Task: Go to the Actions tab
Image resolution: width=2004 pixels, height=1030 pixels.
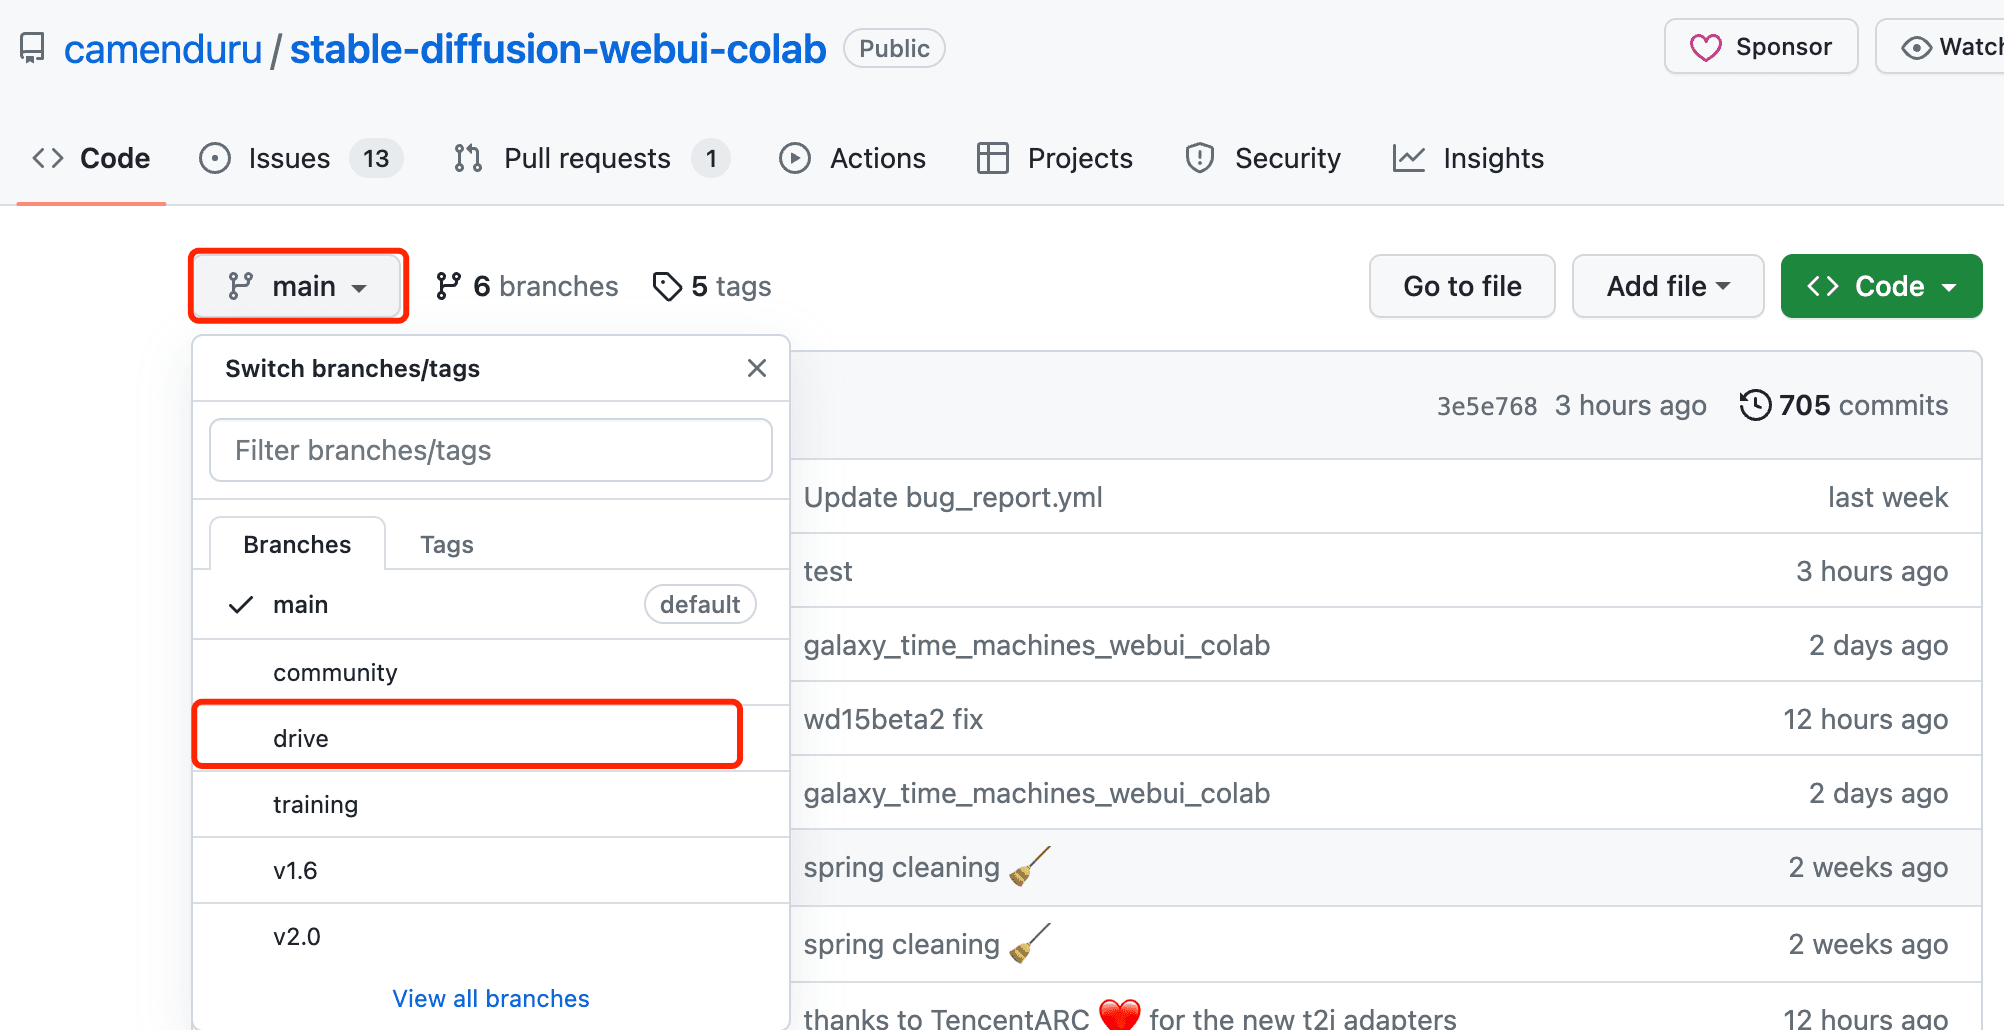Action: point(852,158)
